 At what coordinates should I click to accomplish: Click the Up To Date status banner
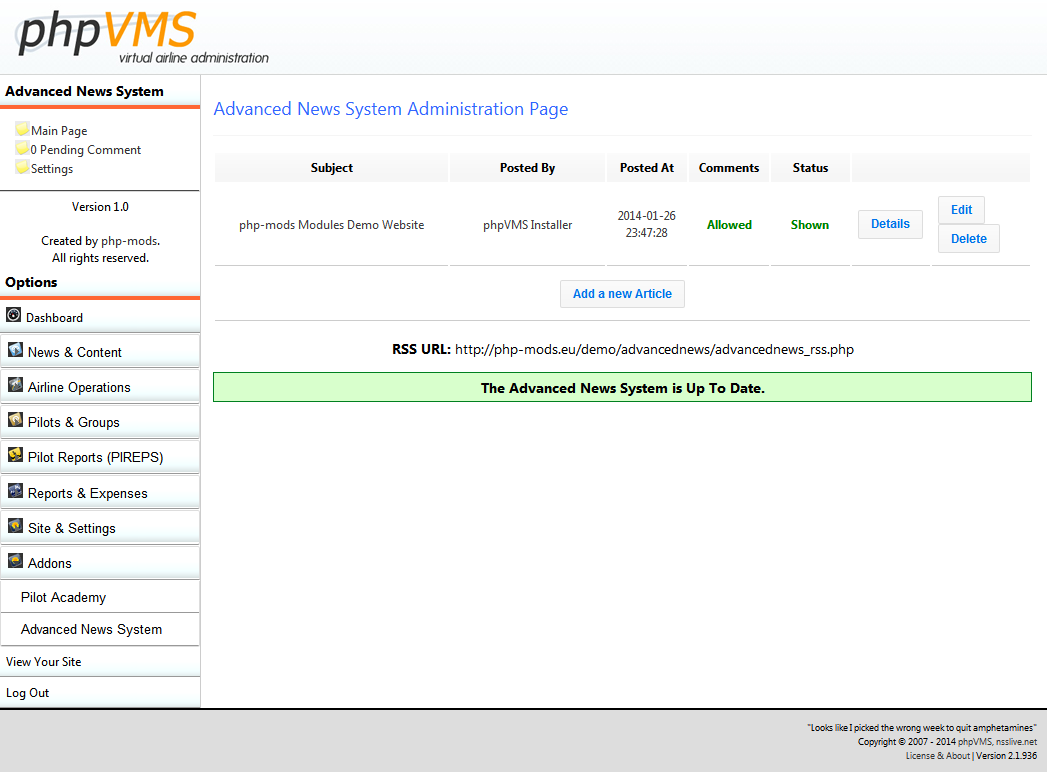(x=622, y=387)
